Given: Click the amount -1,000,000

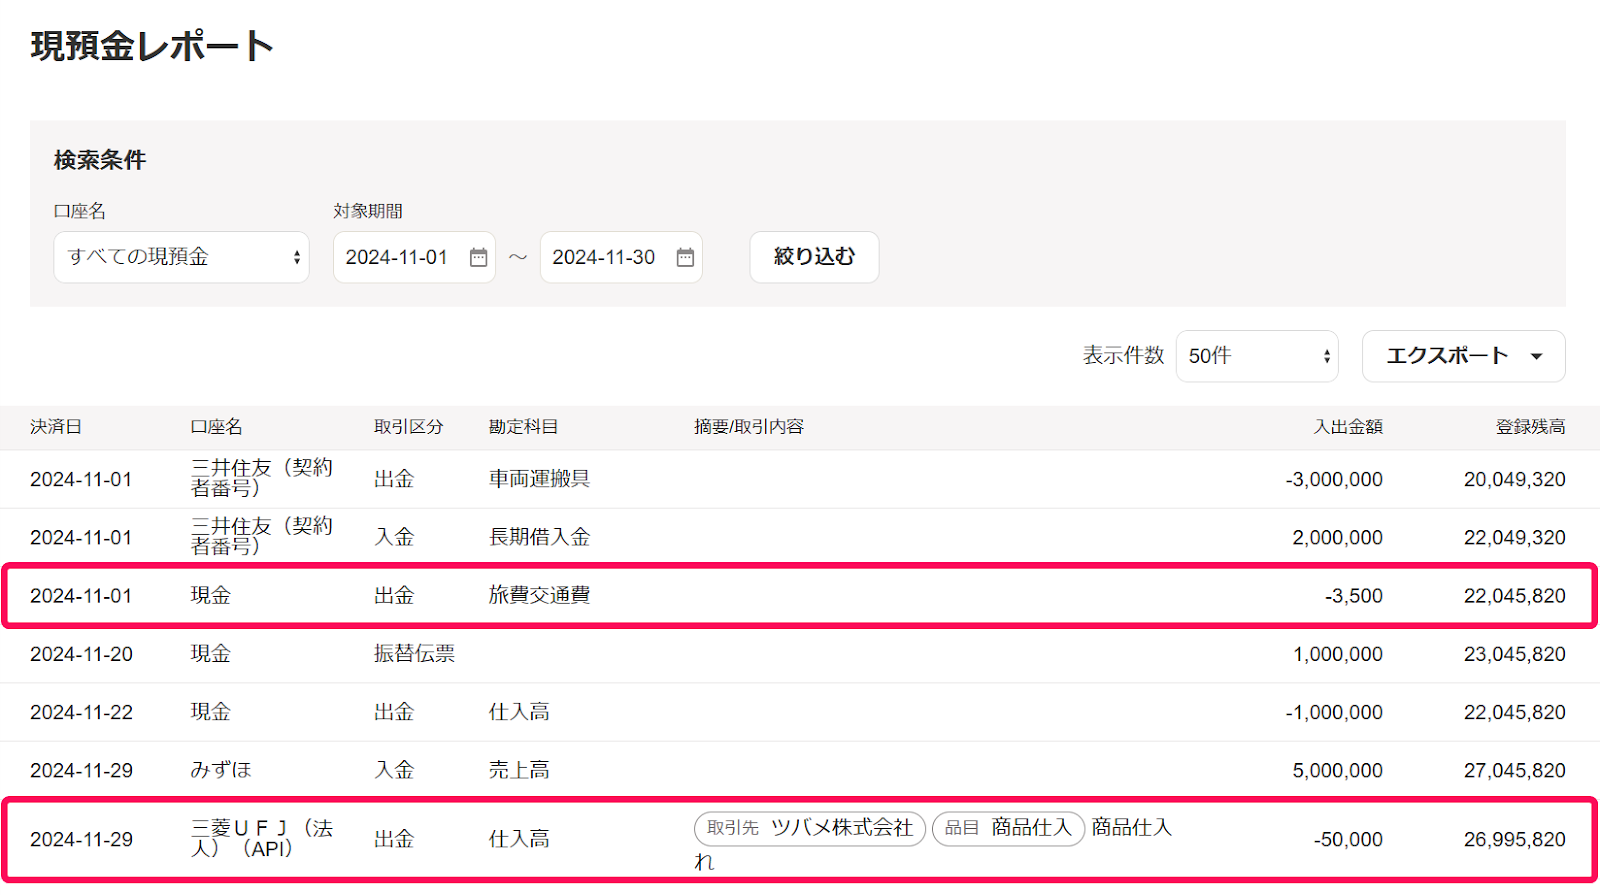Looking at the screenshot, I should pyautogui.click(x=1334, y=713).
